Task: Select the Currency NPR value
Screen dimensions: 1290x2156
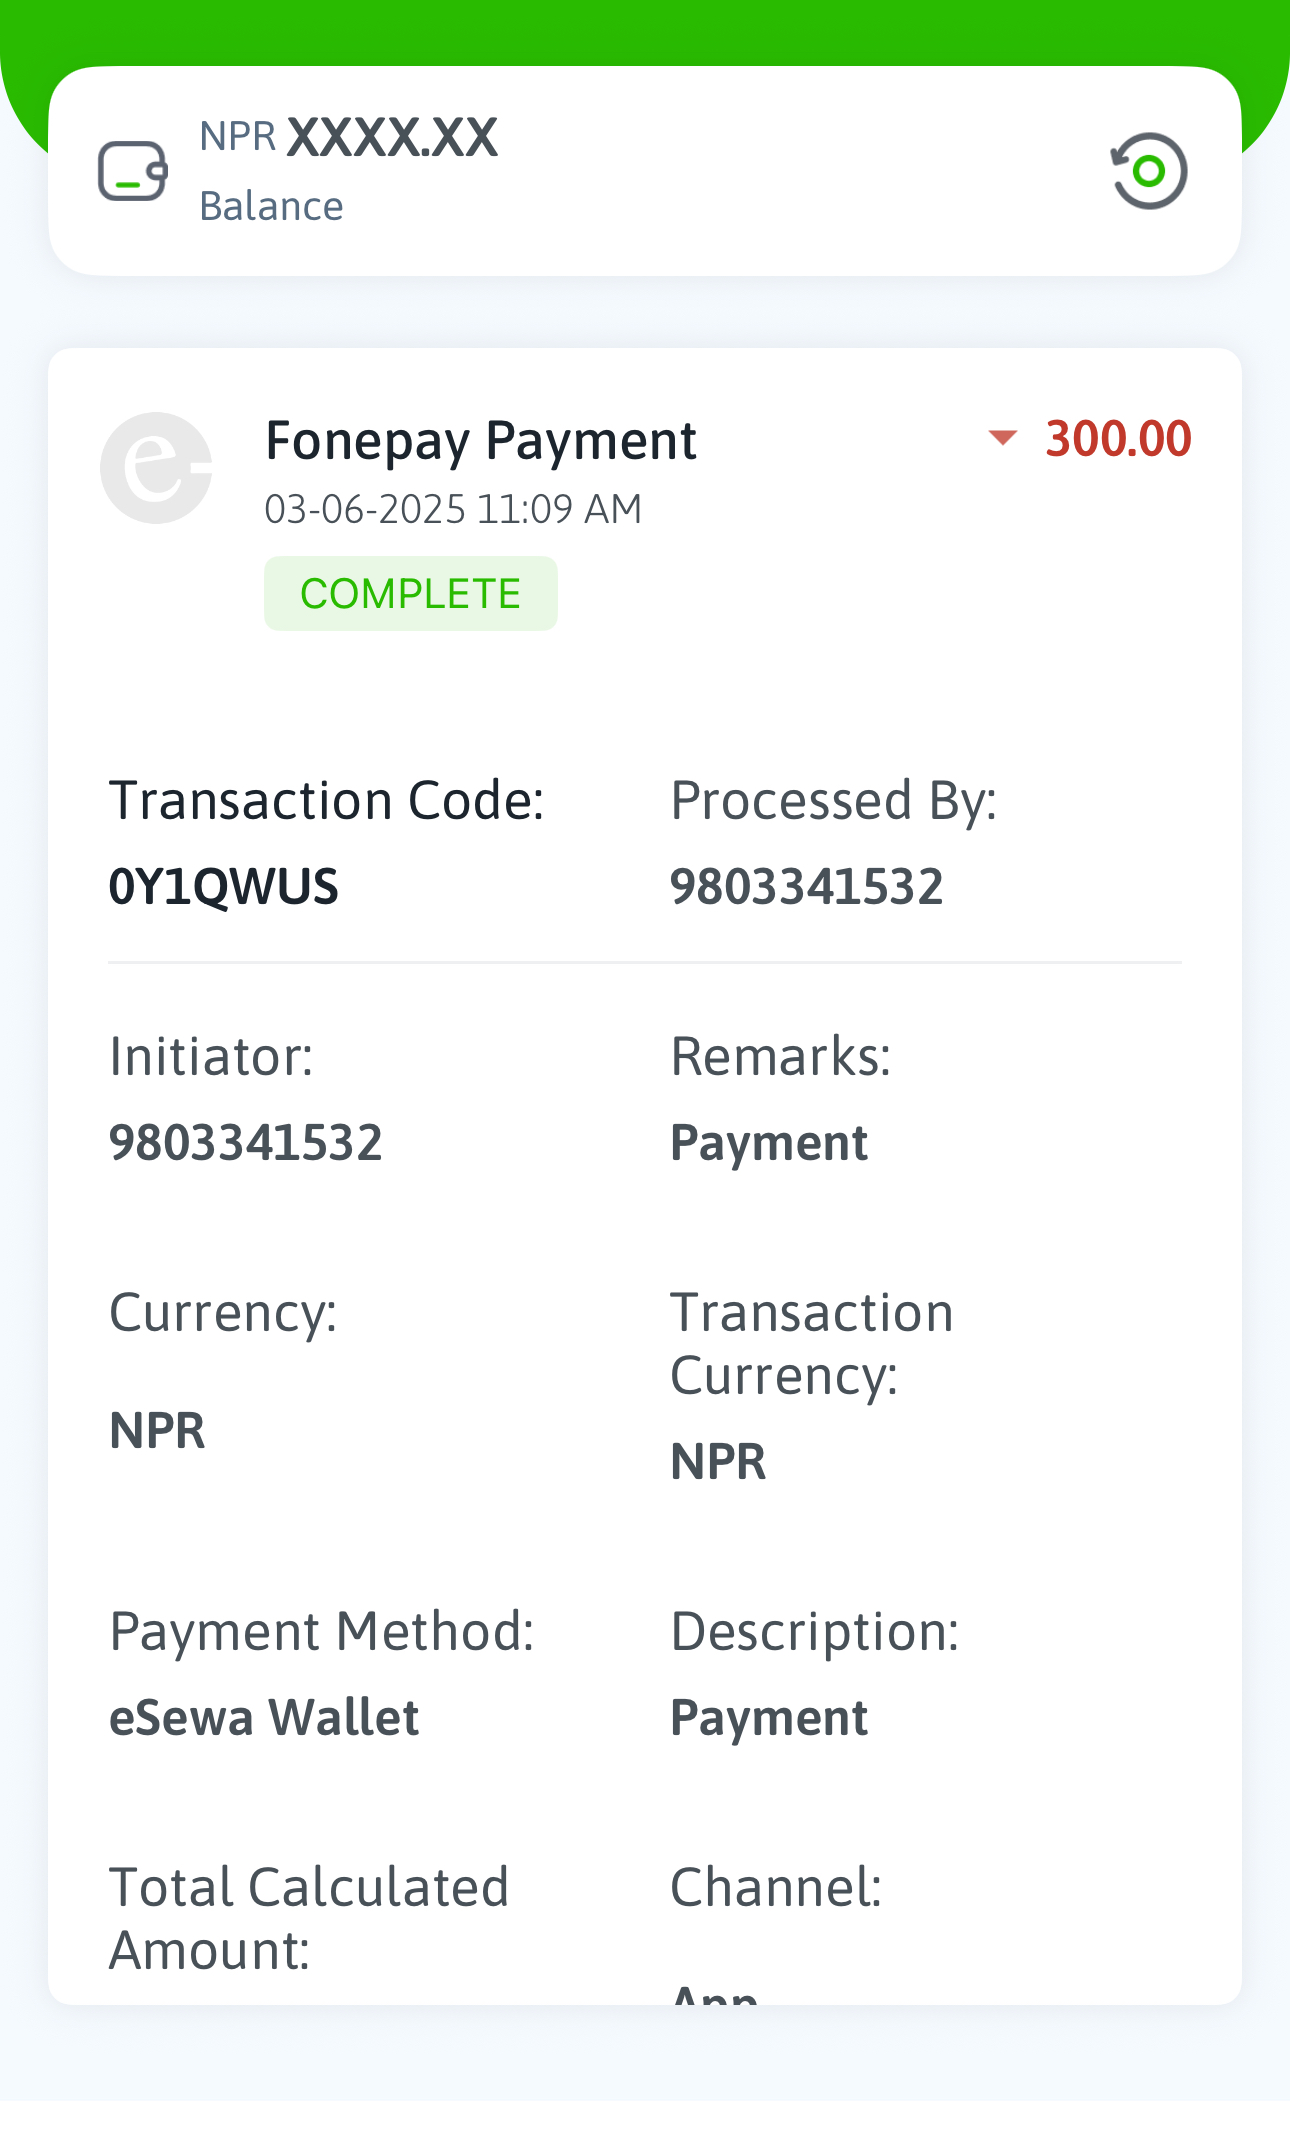Action: tap(157, 1430)
